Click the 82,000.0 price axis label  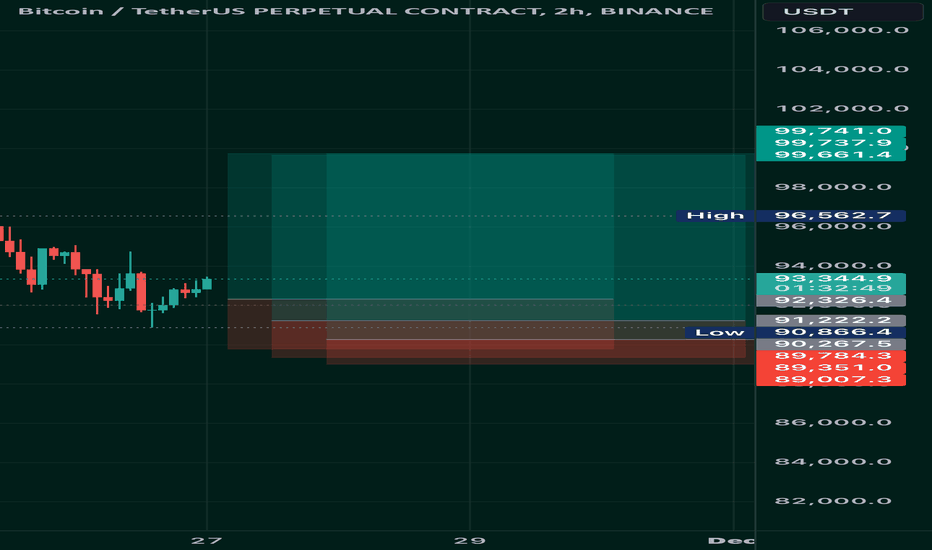click(x=833, y=501)
